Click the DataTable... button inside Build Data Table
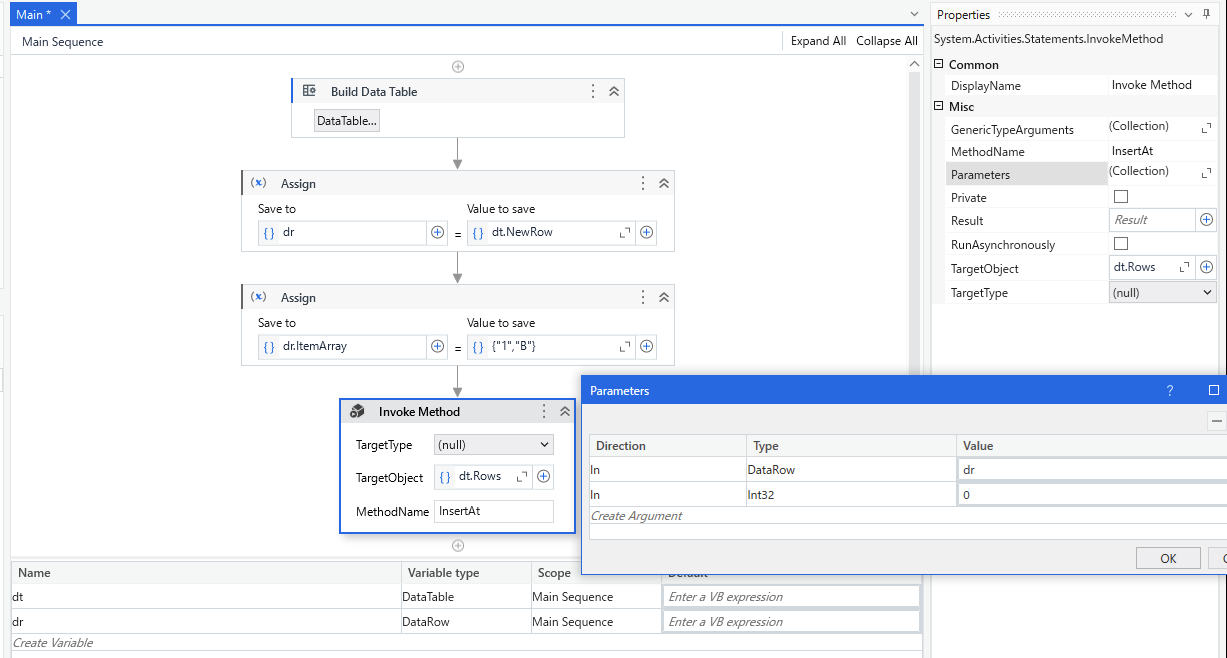 click(x=347, y=120)
